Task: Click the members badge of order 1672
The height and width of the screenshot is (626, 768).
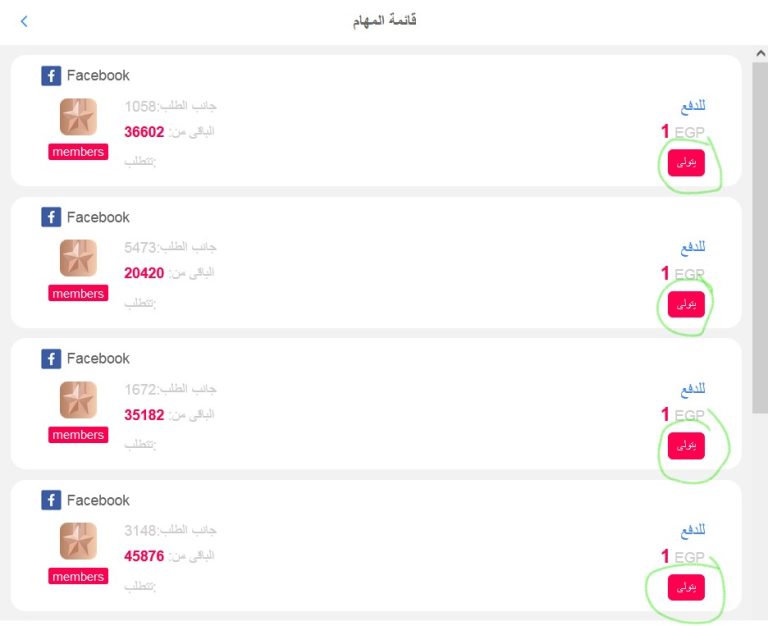Action: click(x=78, y=435)
